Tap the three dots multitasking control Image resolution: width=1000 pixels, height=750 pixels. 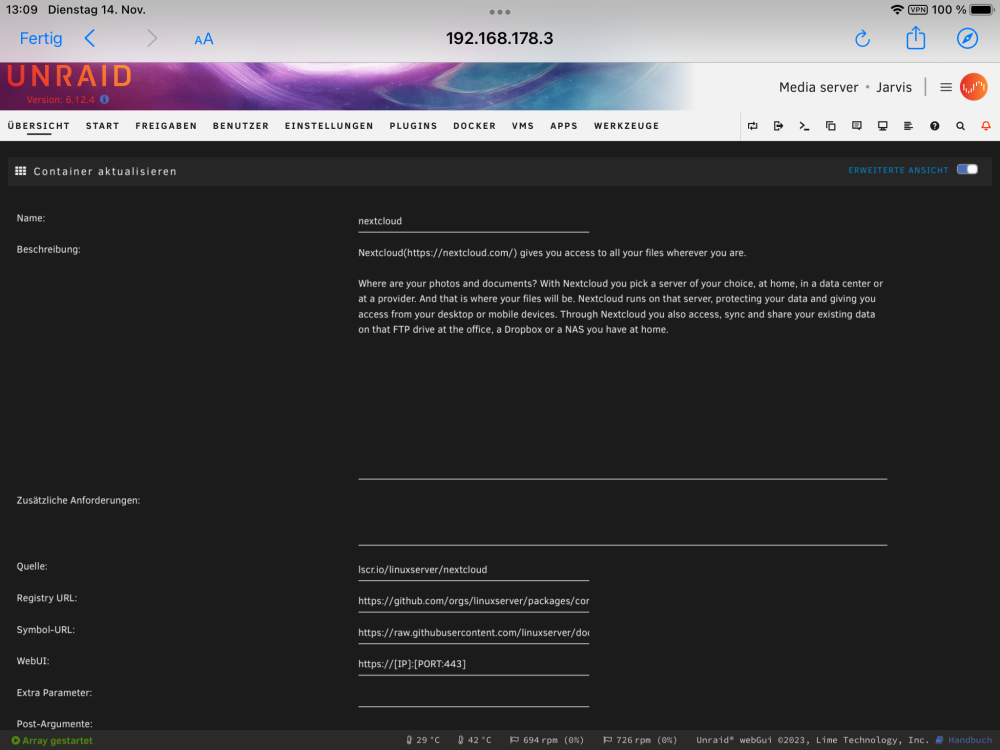(x=499, y=12)
